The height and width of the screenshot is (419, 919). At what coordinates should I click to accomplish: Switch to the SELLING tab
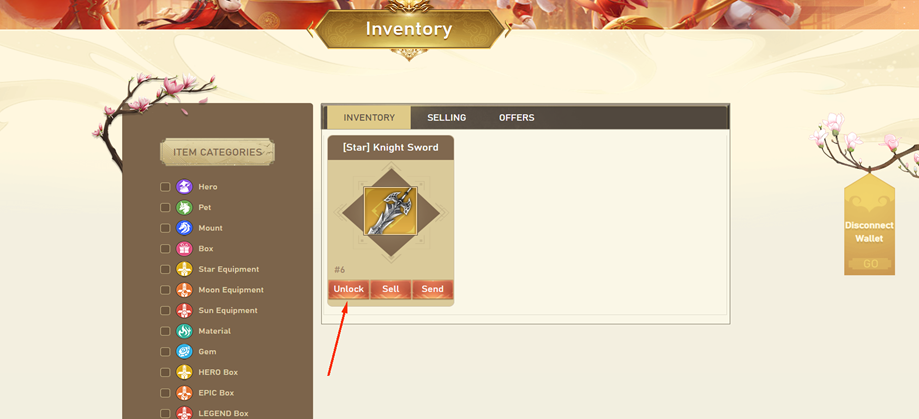[447, 118]
